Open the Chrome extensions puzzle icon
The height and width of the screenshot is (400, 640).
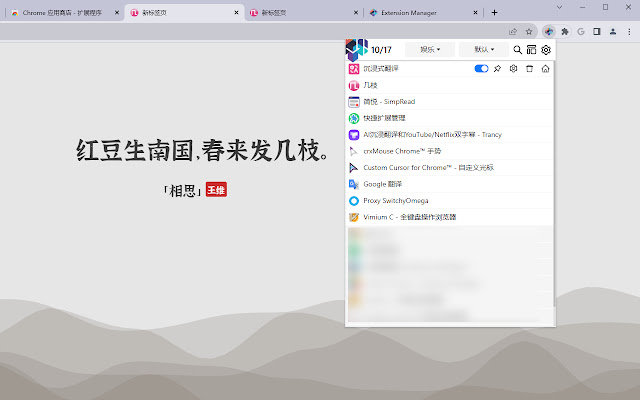pos(565,31)
